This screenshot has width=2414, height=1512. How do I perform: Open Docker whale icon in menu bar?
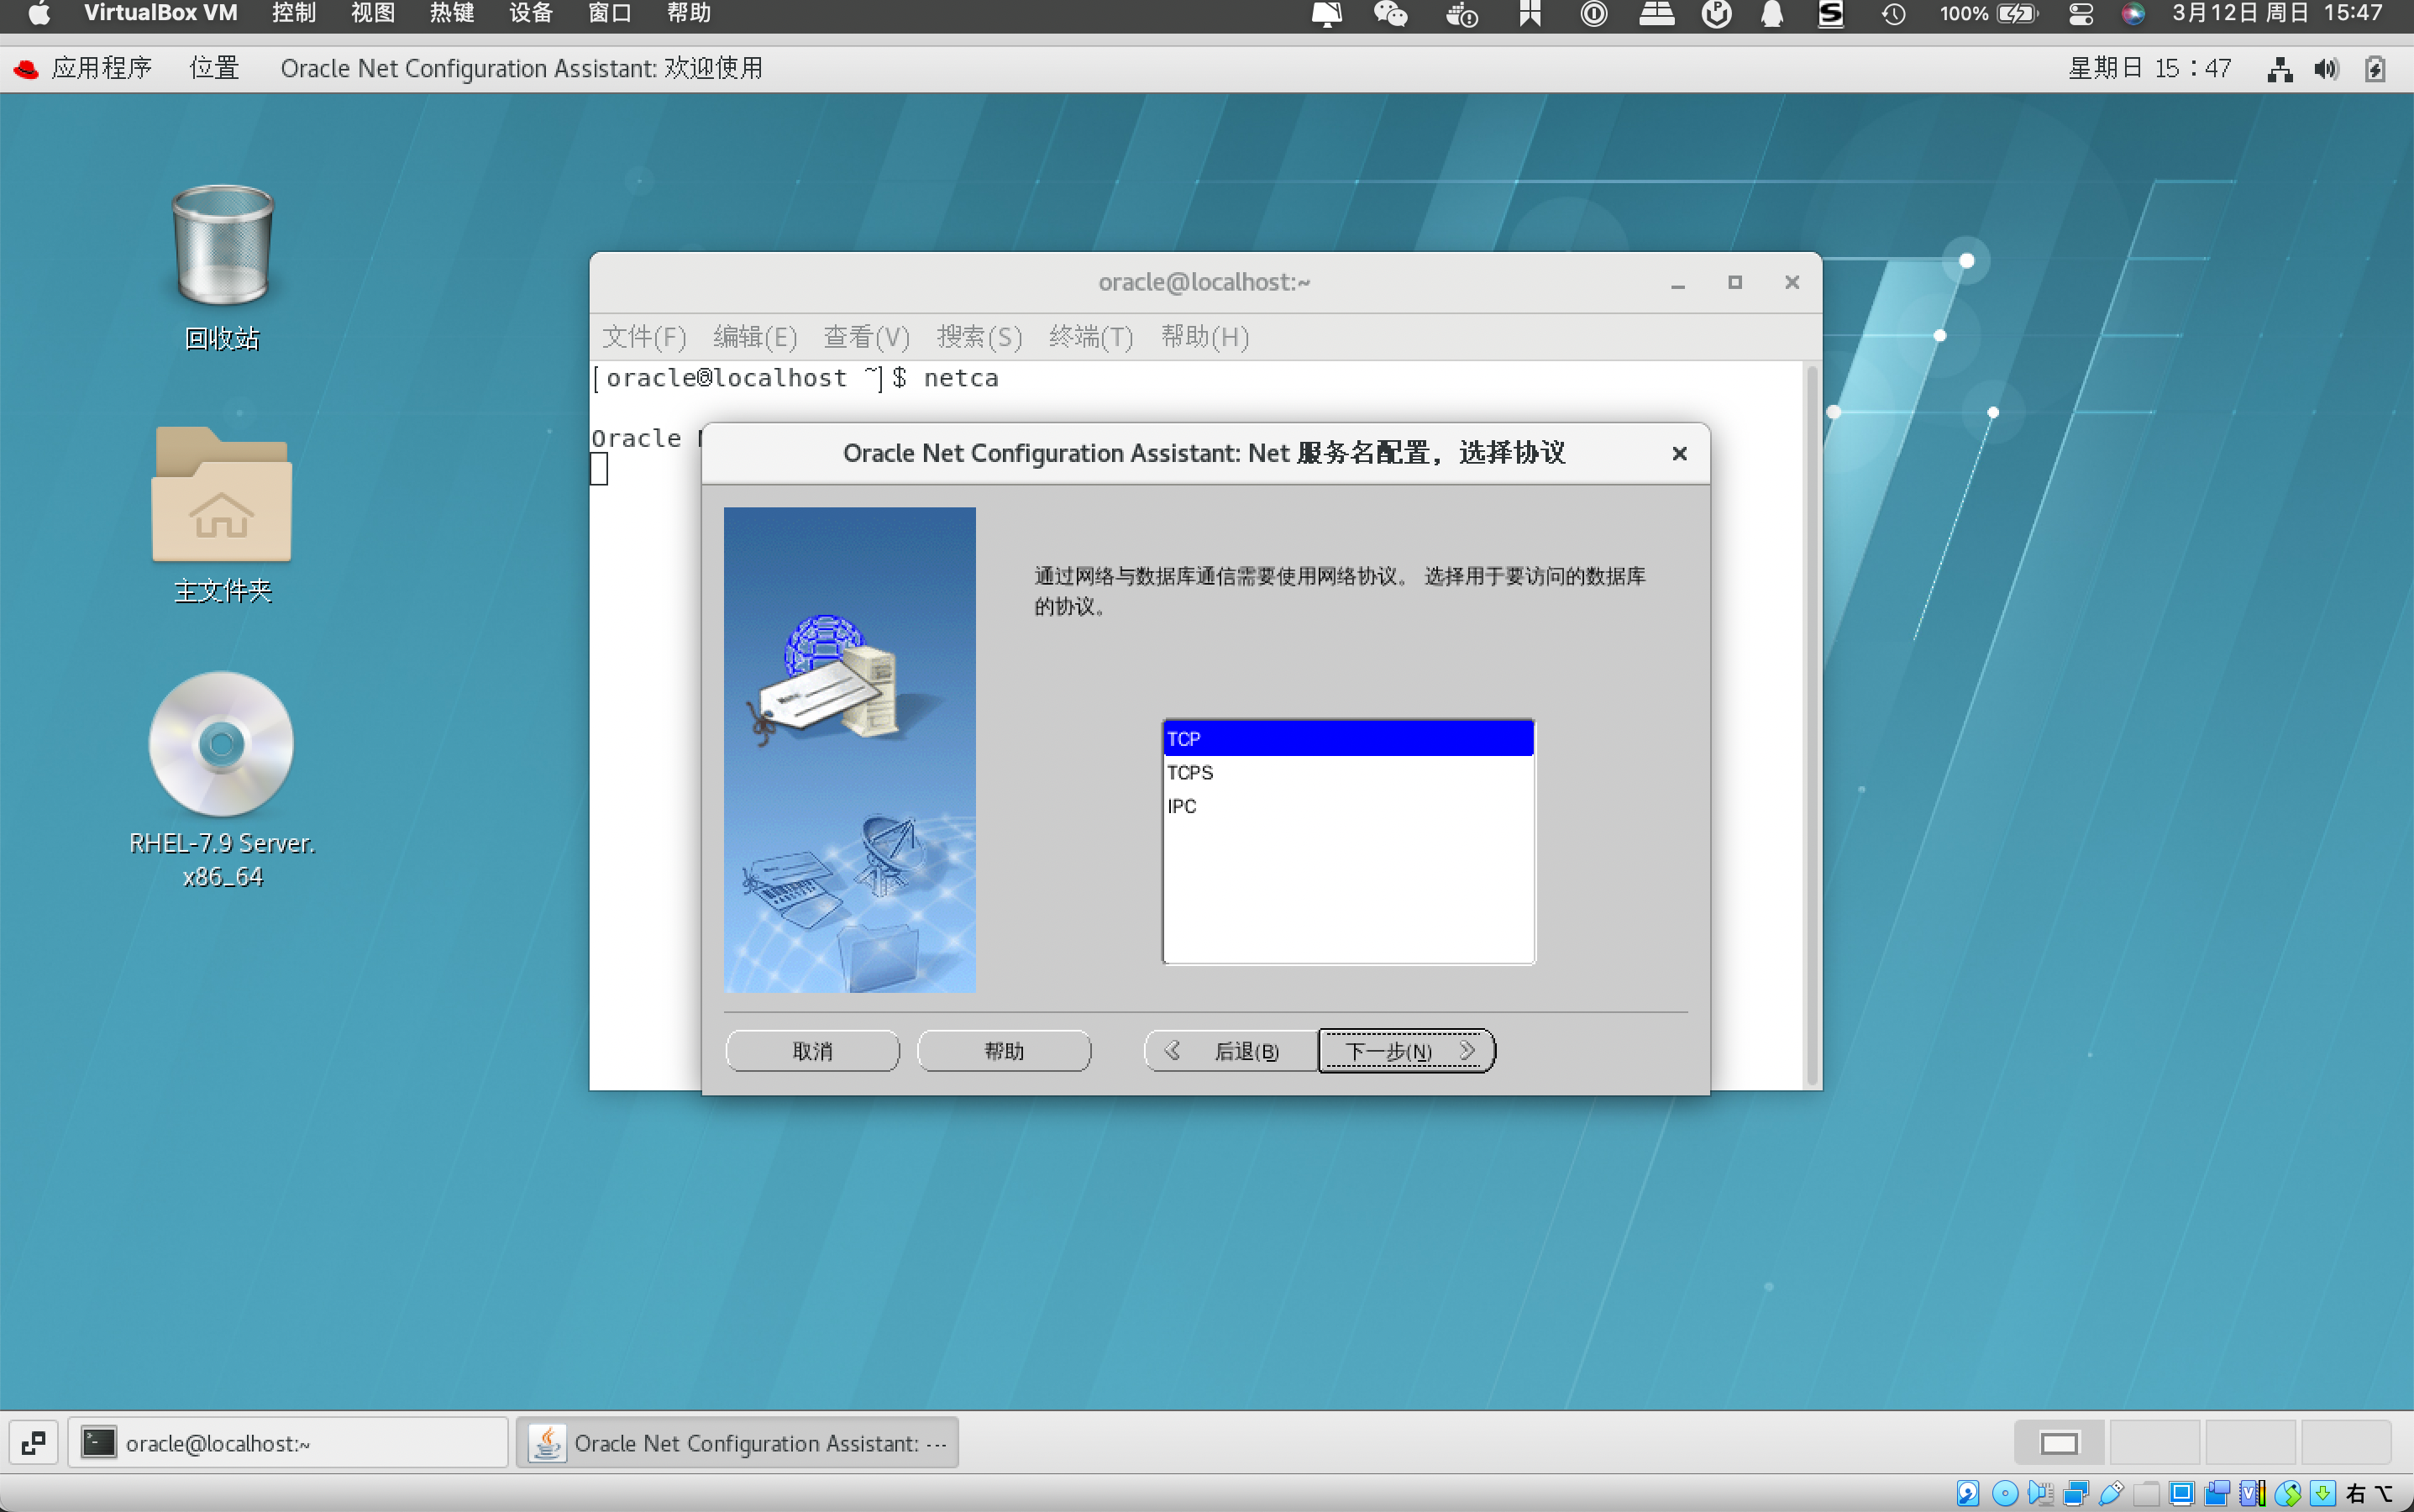1461,14
